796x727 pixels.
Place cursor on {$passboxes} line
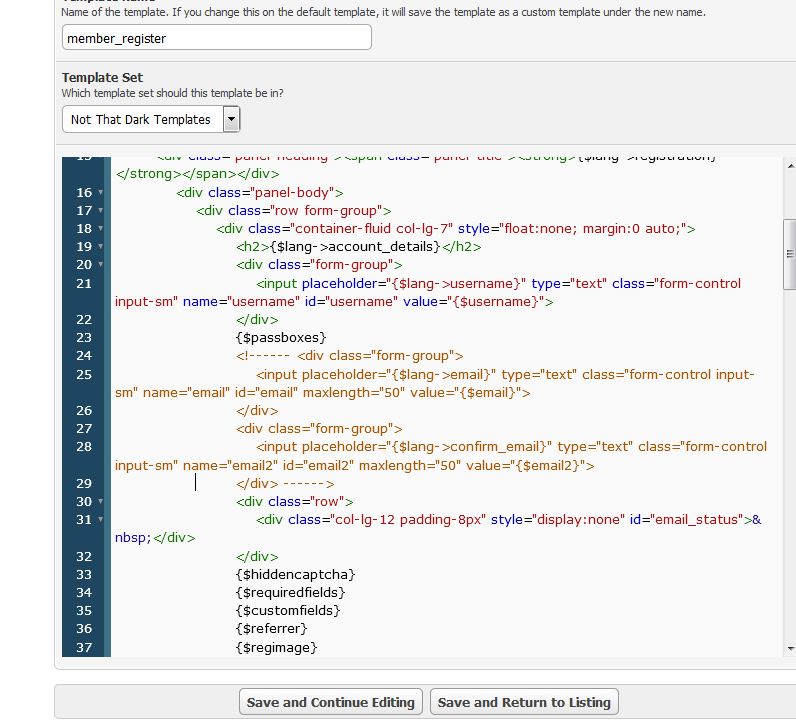click(x=281, y=338)
